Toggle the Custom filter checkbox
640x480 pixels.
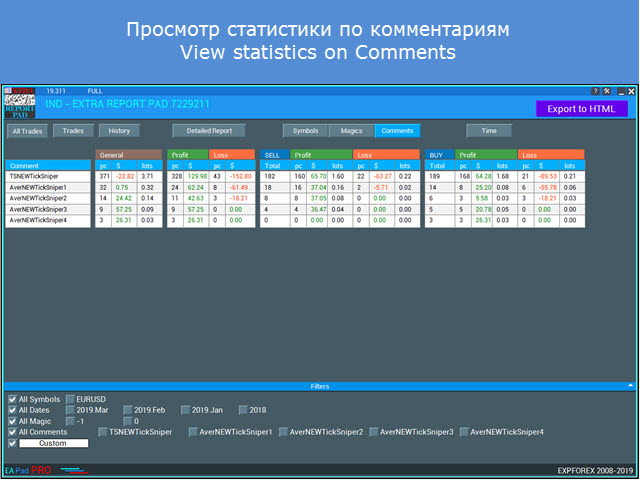click(13, 443)
